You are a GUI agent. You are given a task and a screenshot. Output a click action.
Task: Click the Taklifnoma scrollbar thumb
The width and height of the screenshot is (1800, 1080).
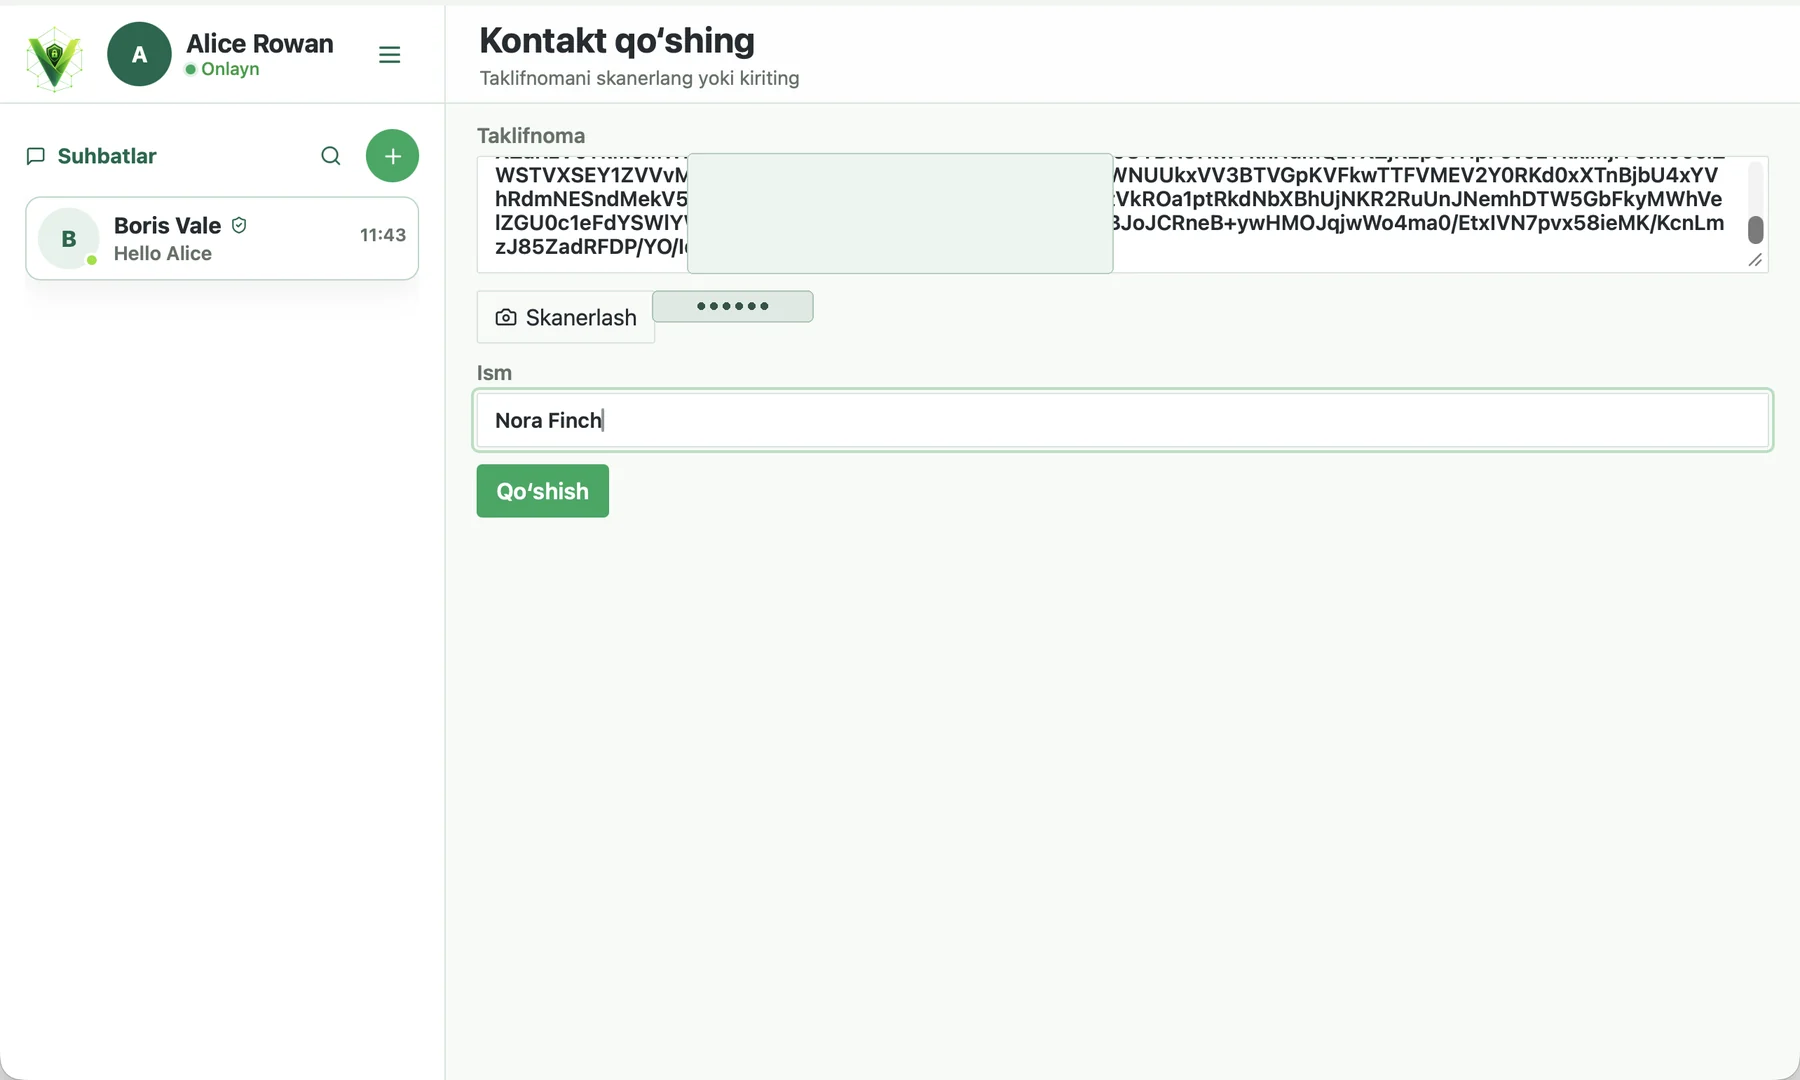point(1755,230)
